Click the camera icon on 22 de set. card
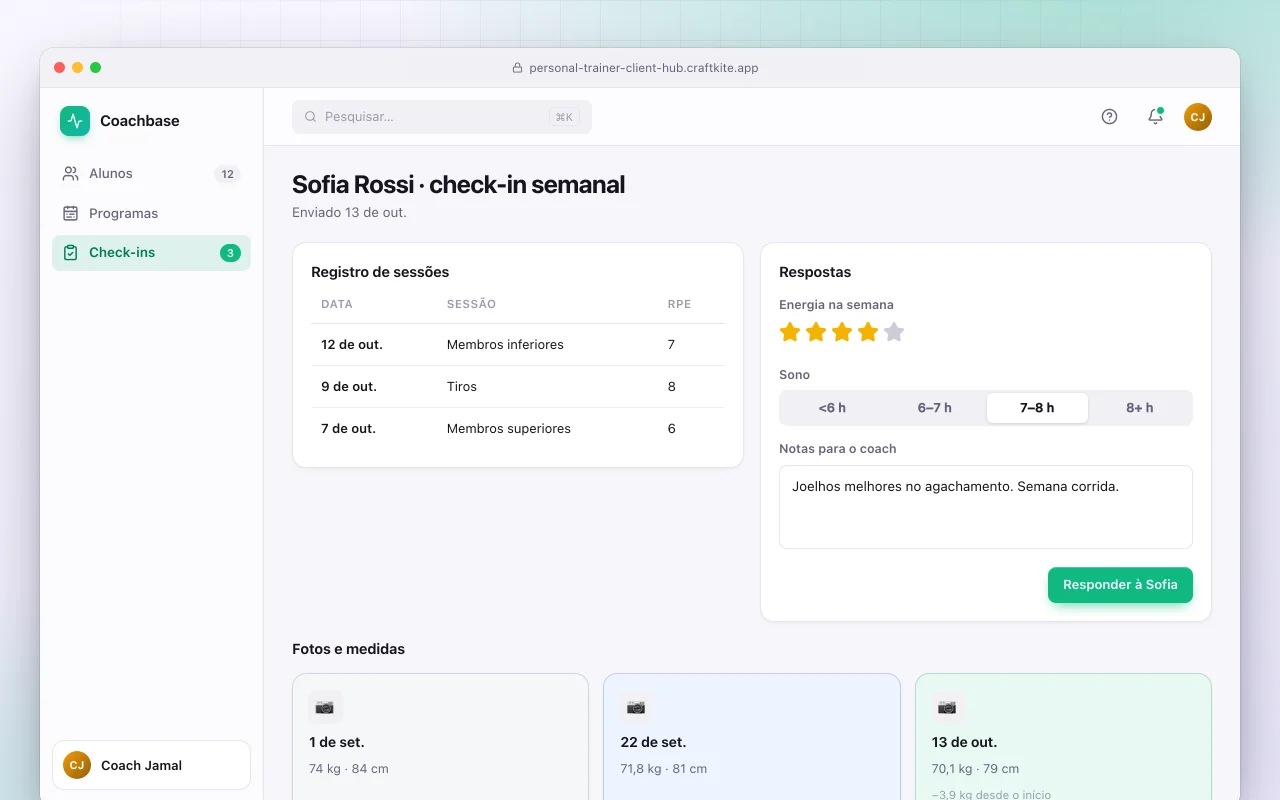 pos(636,707)
